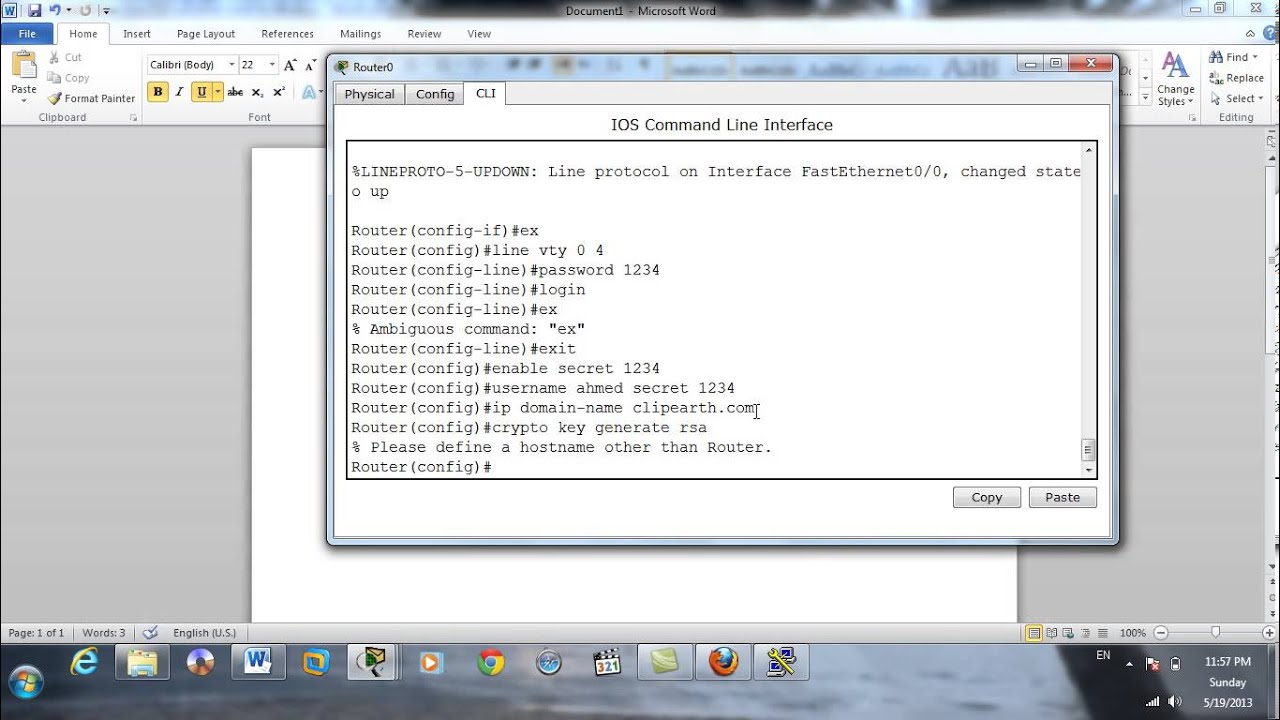Activate the Format Painter tool

91,98
